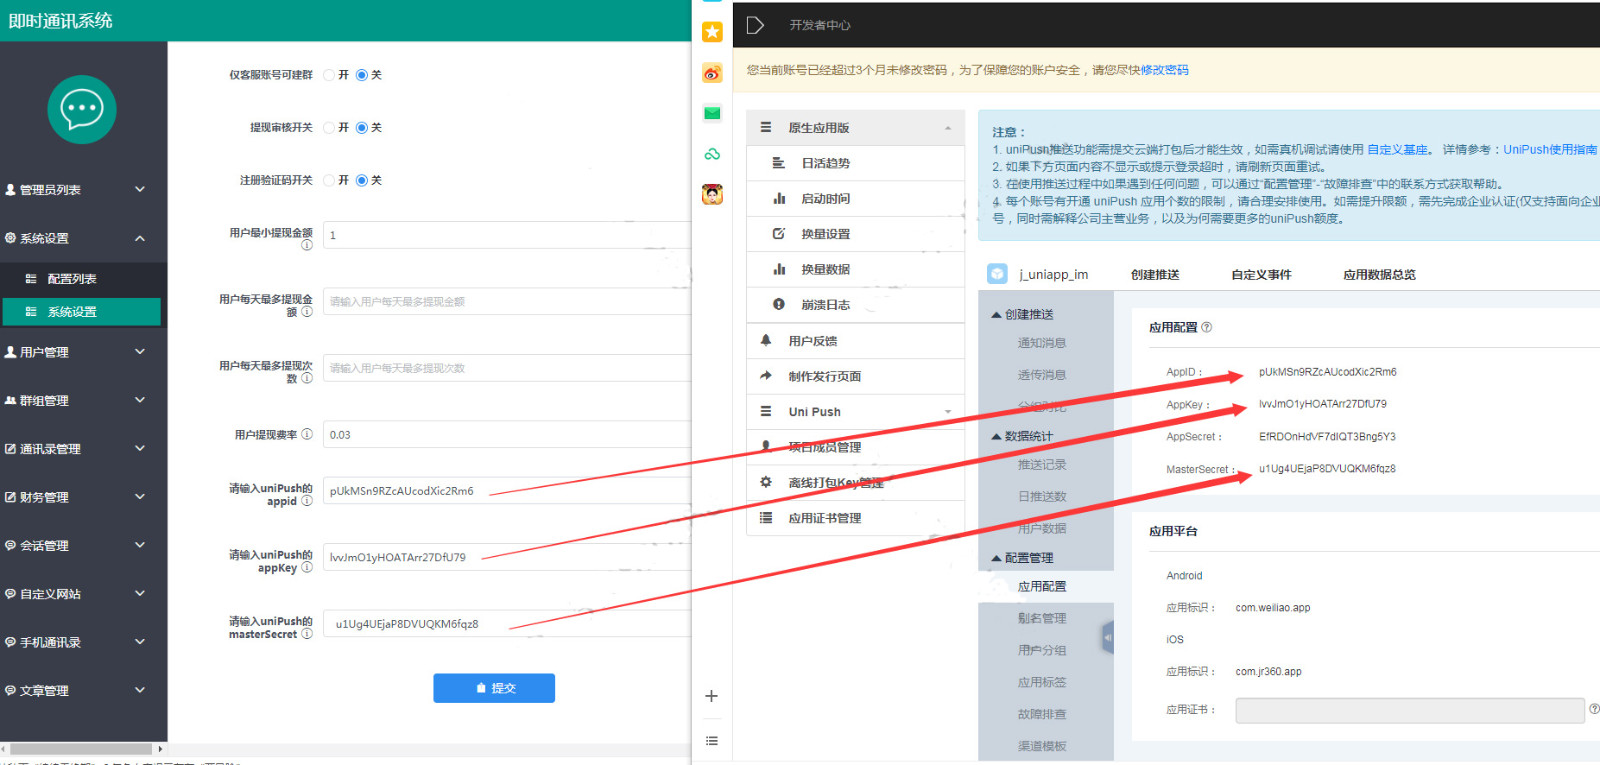The height and width of the screenshot is (765, 1600).
Task: Open the Weibo icon in sidebar
Action: 712,73
